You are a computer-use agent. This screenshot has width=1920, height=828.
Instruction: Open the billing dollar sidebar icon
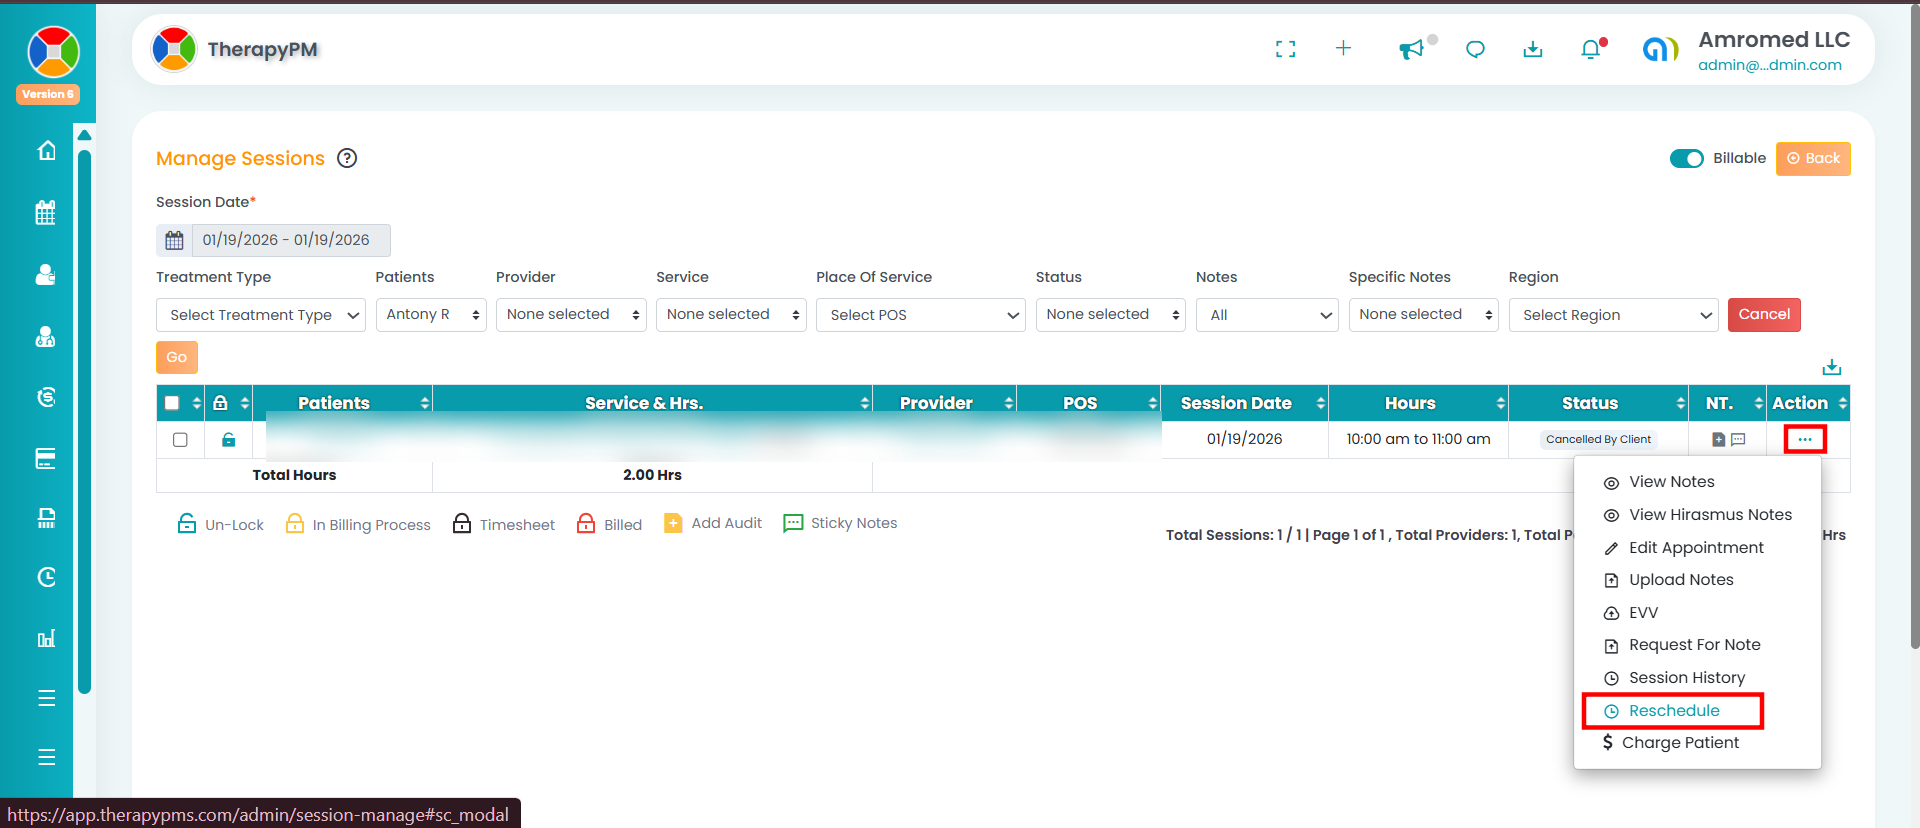(46, 397)
